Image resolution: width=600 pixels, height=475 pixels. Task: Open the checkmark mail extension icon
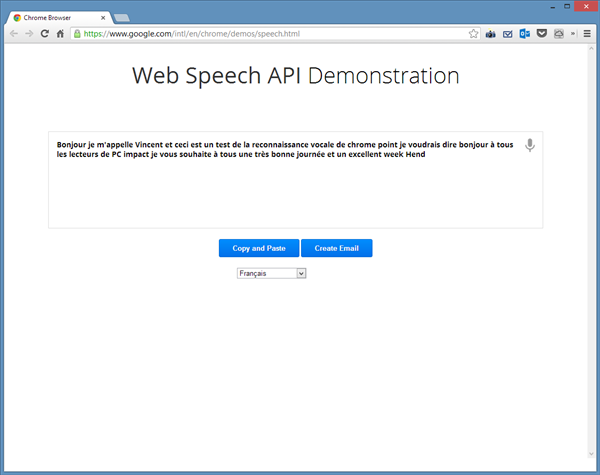pos(507,34)
